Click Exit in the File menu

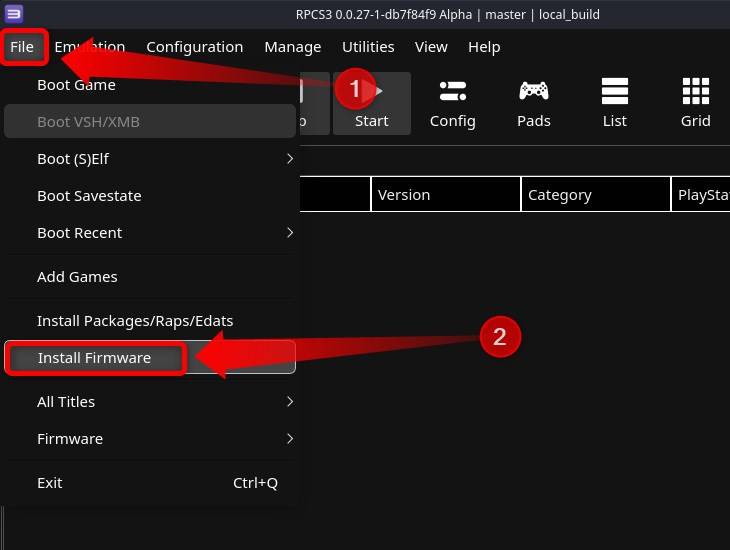50,483
